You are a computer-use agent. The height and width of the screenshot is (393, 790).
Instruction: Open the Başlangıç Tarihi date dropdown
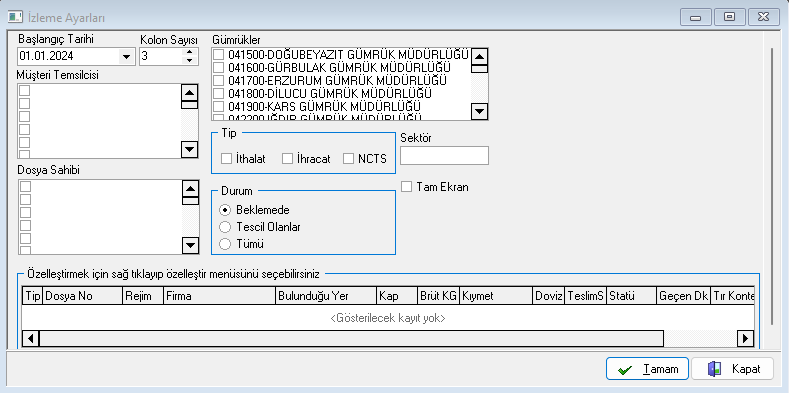click(x=126, y=56)
